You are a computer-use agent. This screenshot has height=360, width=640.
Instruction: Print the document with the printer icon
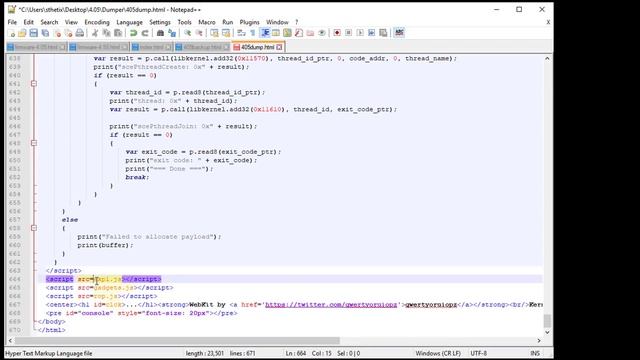(80, 33)
